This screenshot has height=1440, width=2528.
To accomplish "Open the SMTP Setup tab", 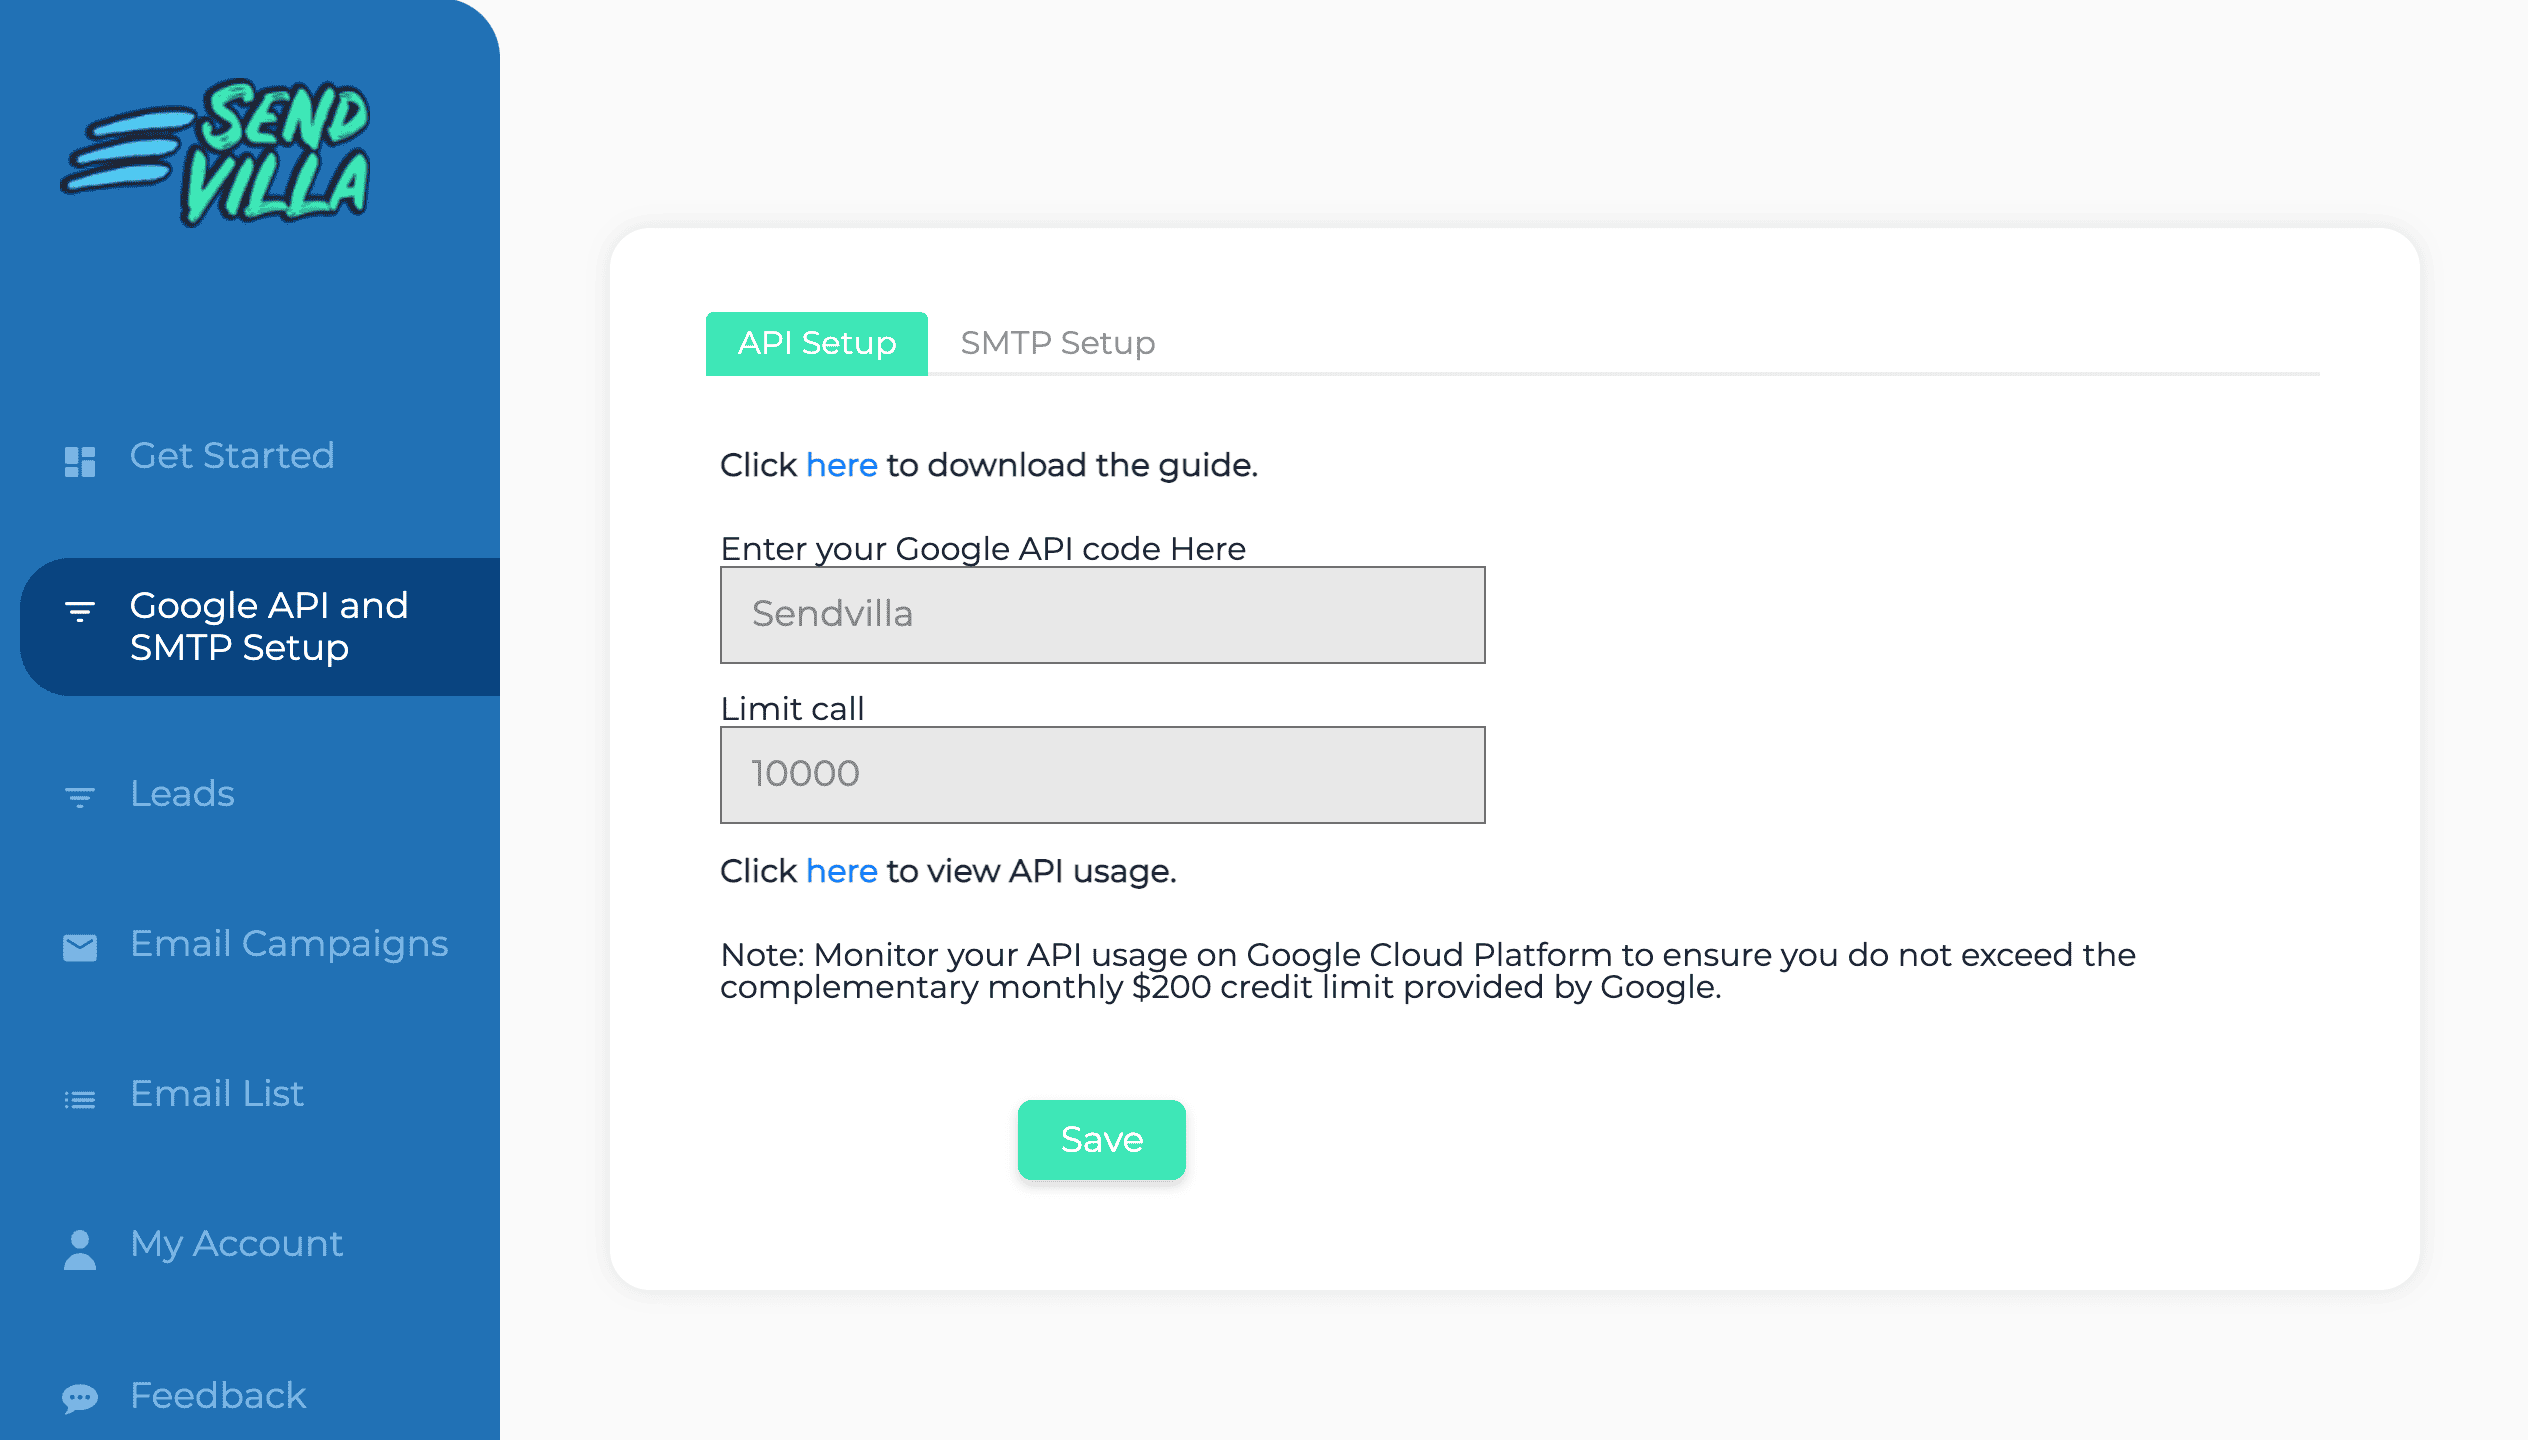I will coord(1057,343).
